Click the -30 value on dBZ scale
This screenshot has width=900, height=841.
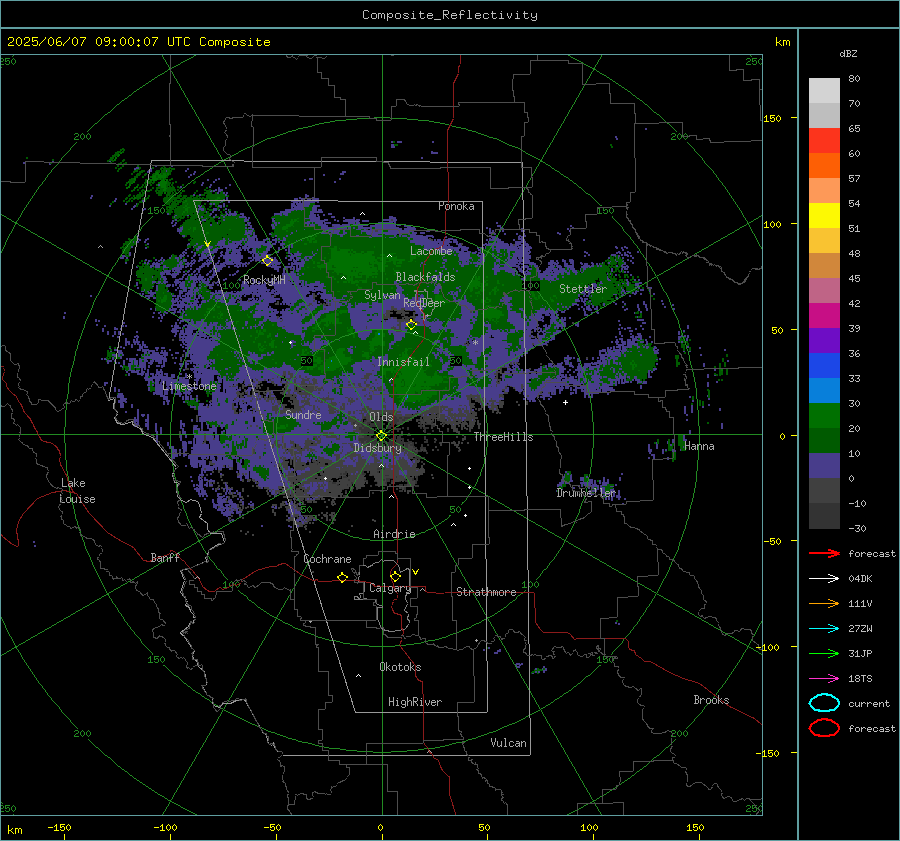857,528
